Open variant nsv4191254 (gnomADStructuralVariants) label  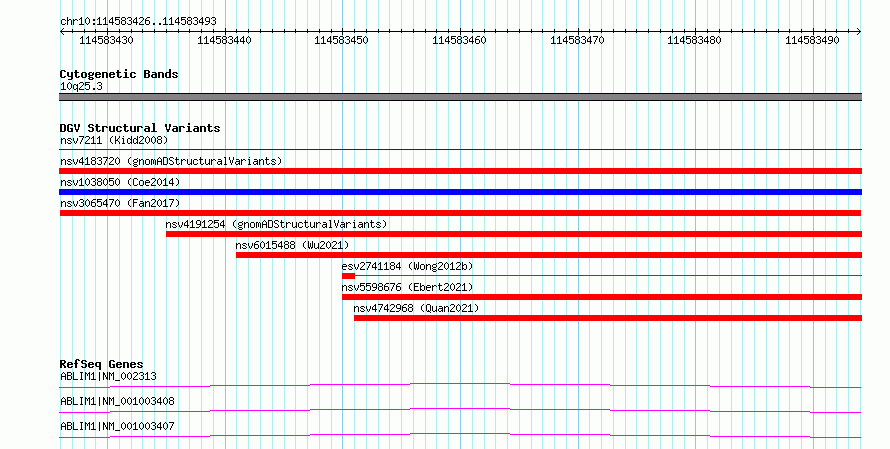(276, 224)
